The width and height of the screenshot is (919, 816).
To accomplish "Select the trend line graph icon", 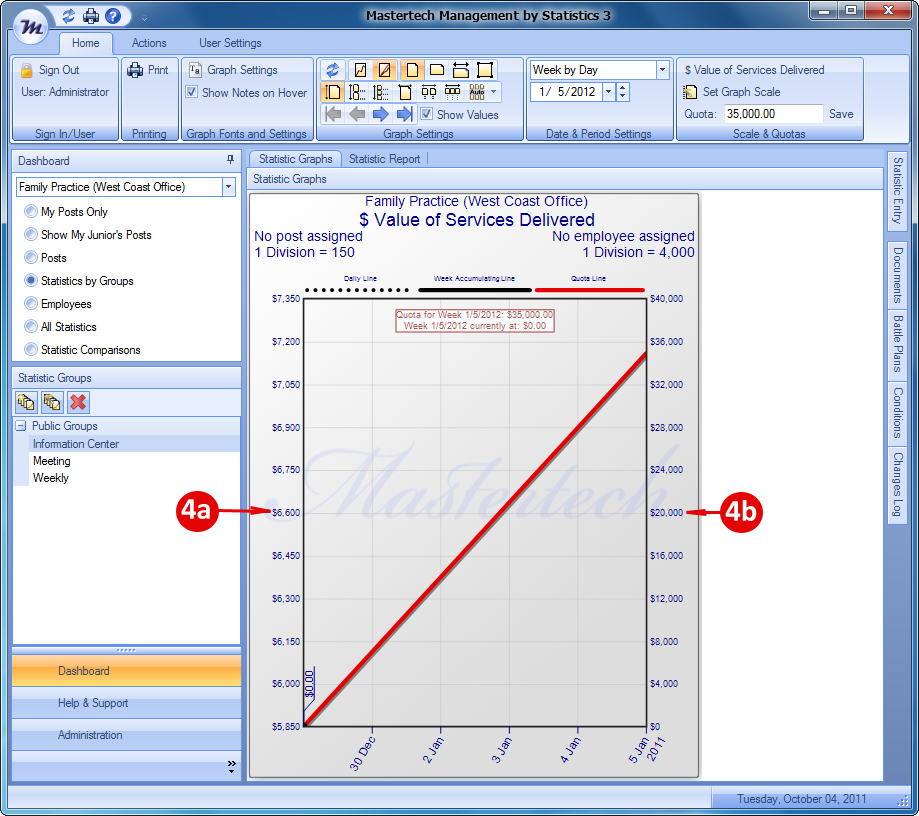I will (360, 70).
